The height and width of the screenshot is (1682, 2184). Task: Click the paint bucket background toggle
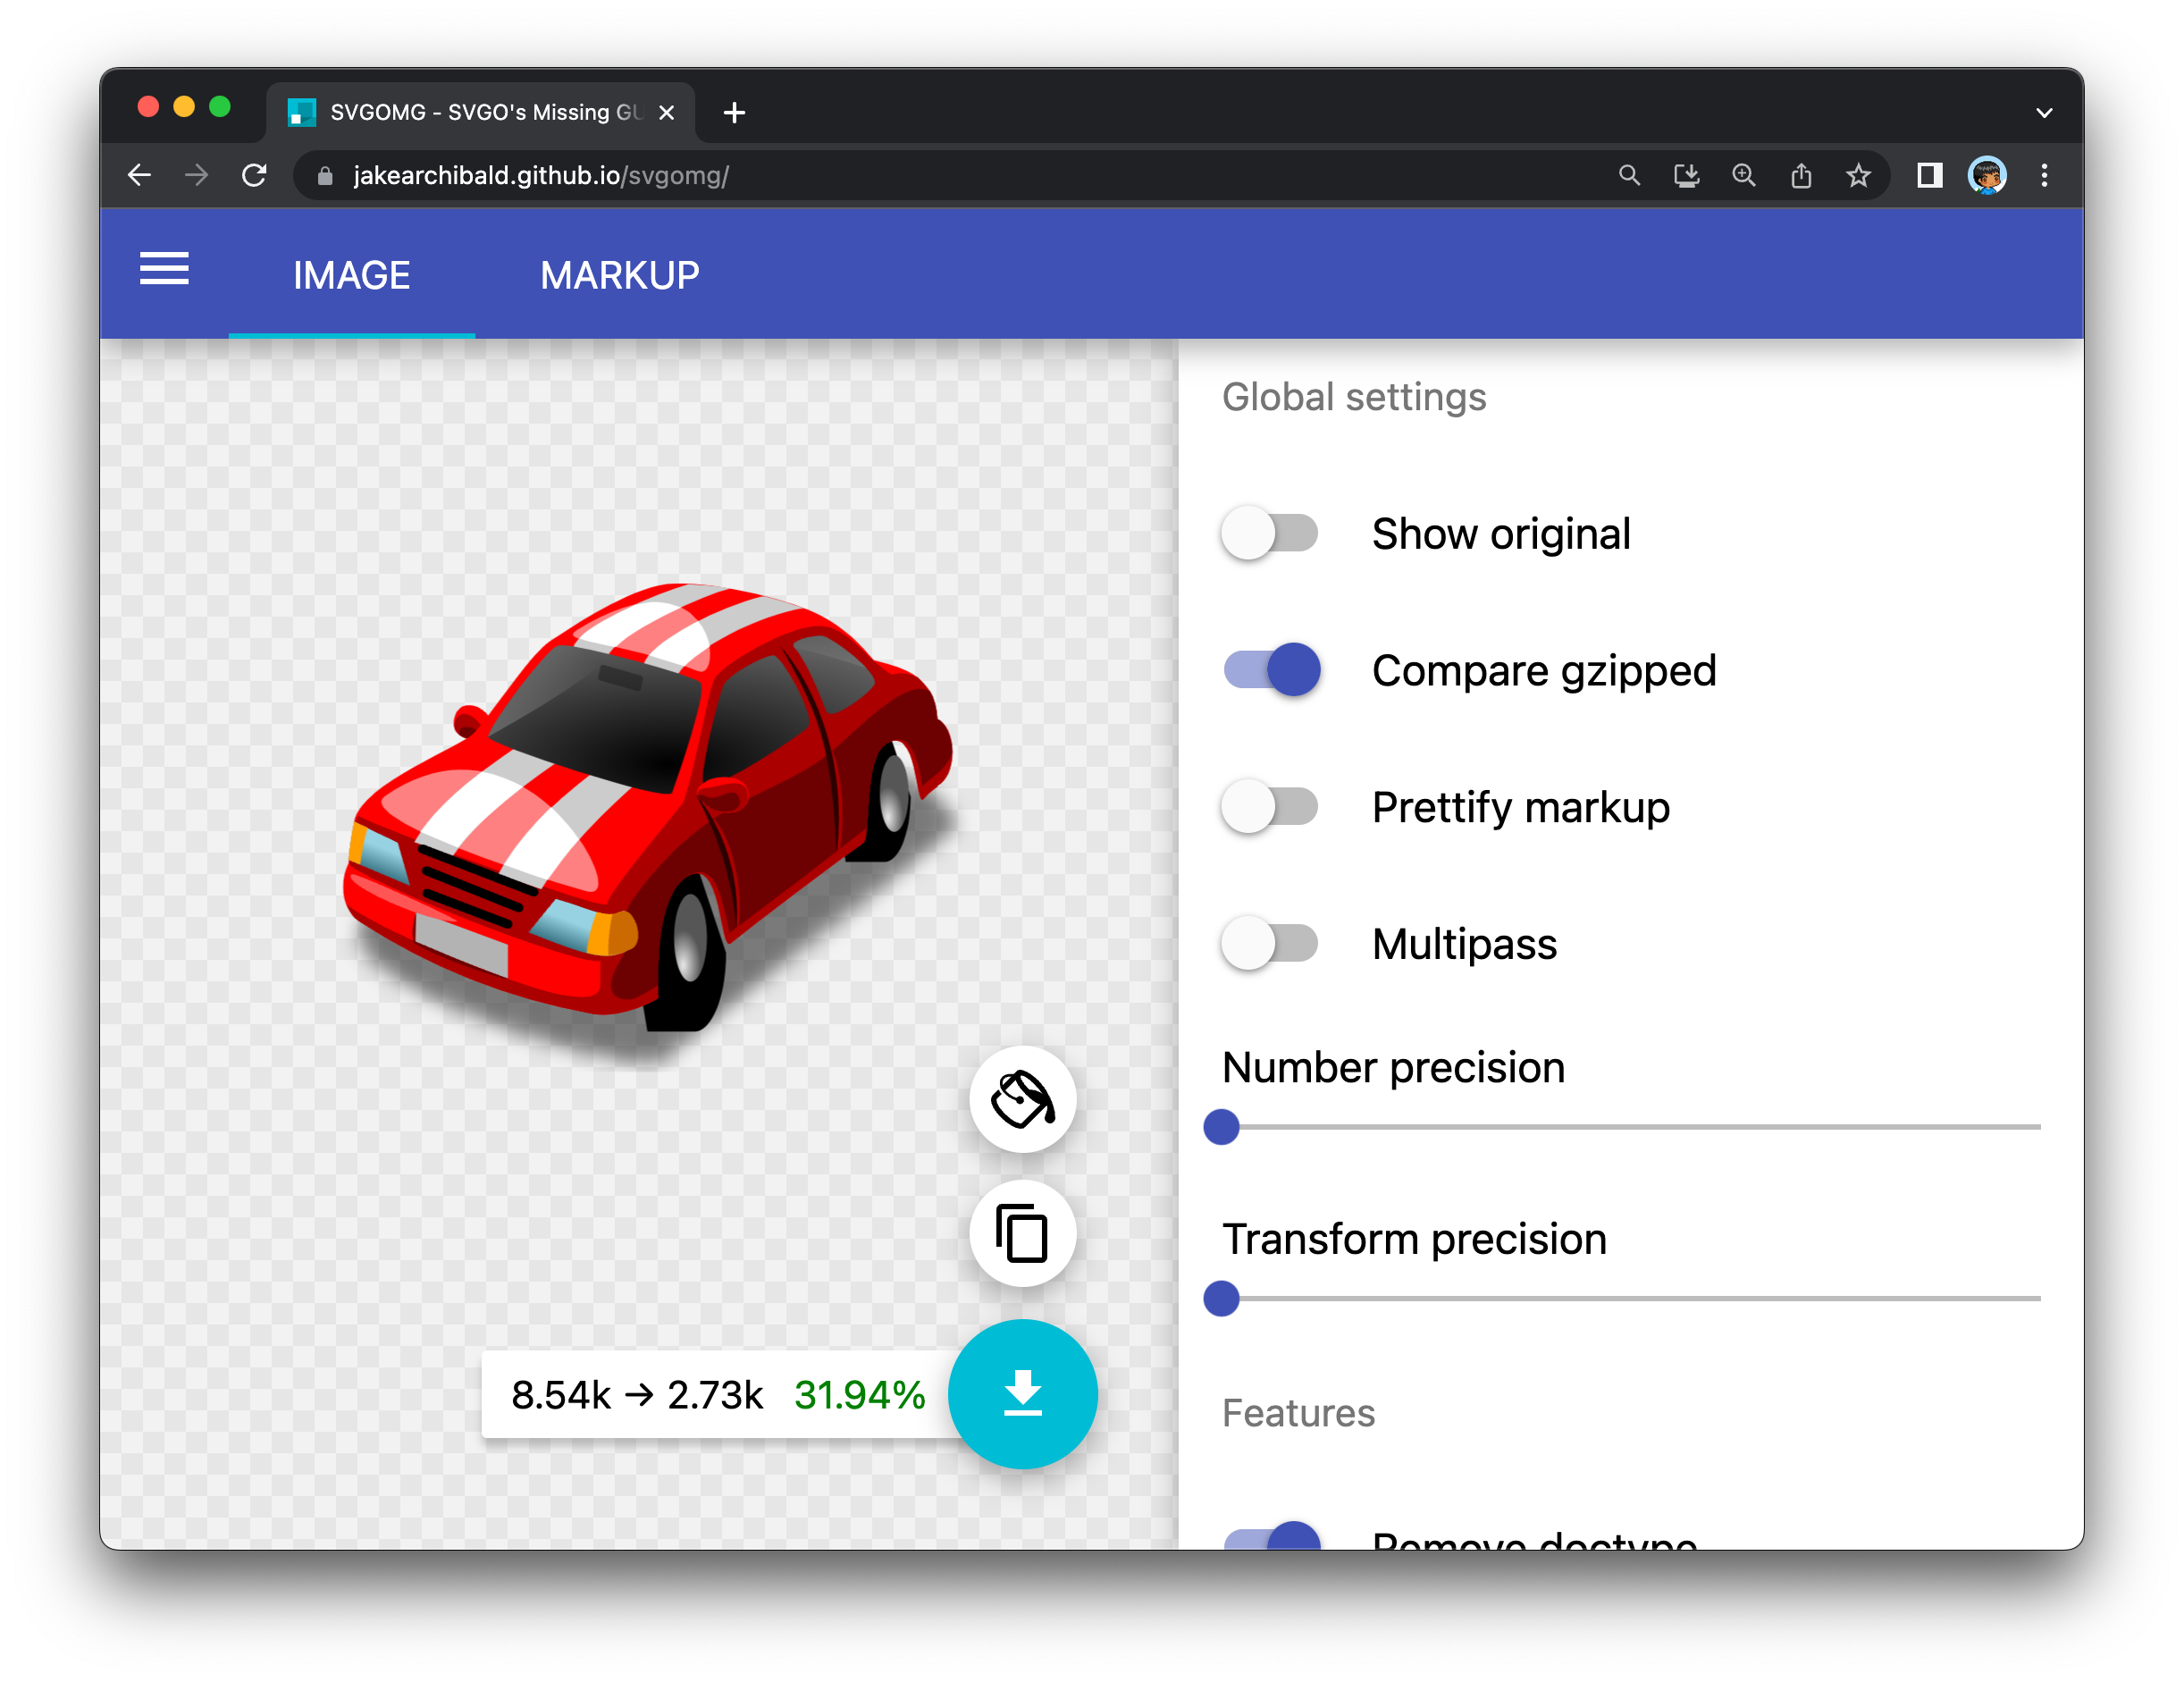pyautogui.click(x=1022, y=1099)
